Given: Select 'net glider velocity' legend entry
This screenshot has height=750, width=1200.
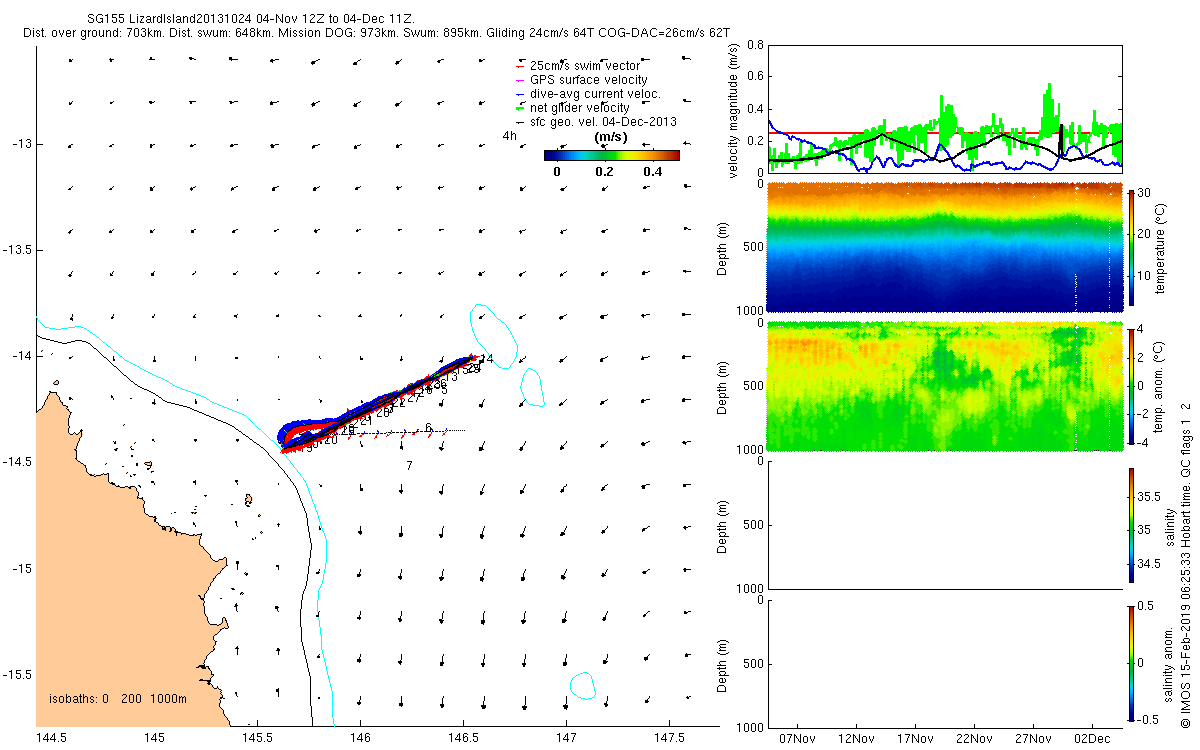Looking at the screenshot, I should click(x=580, y=108).
